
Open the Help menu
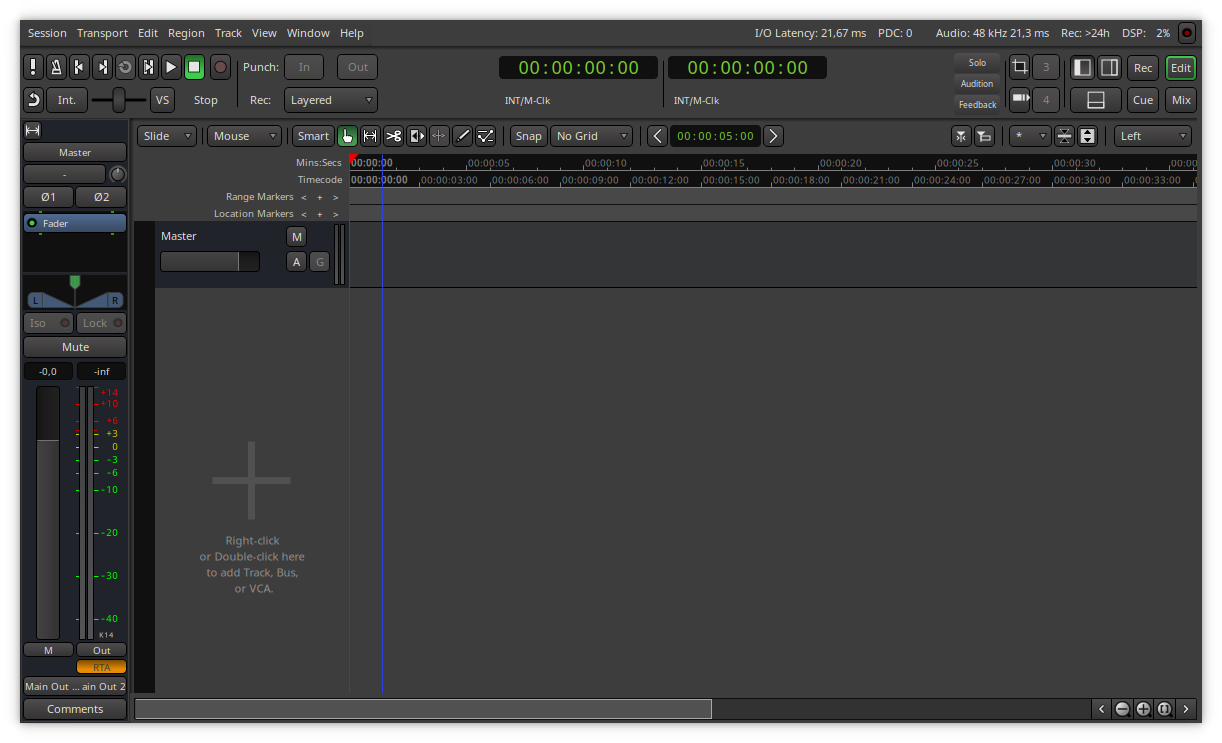(x=352, y=33)
